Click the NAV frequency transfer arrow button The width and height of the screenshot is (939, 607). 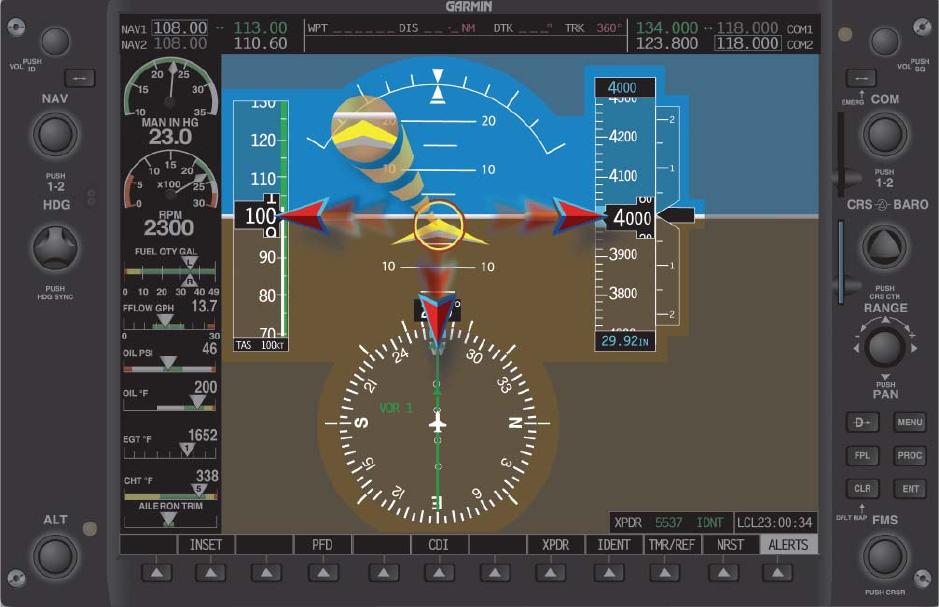coord(80,78)
